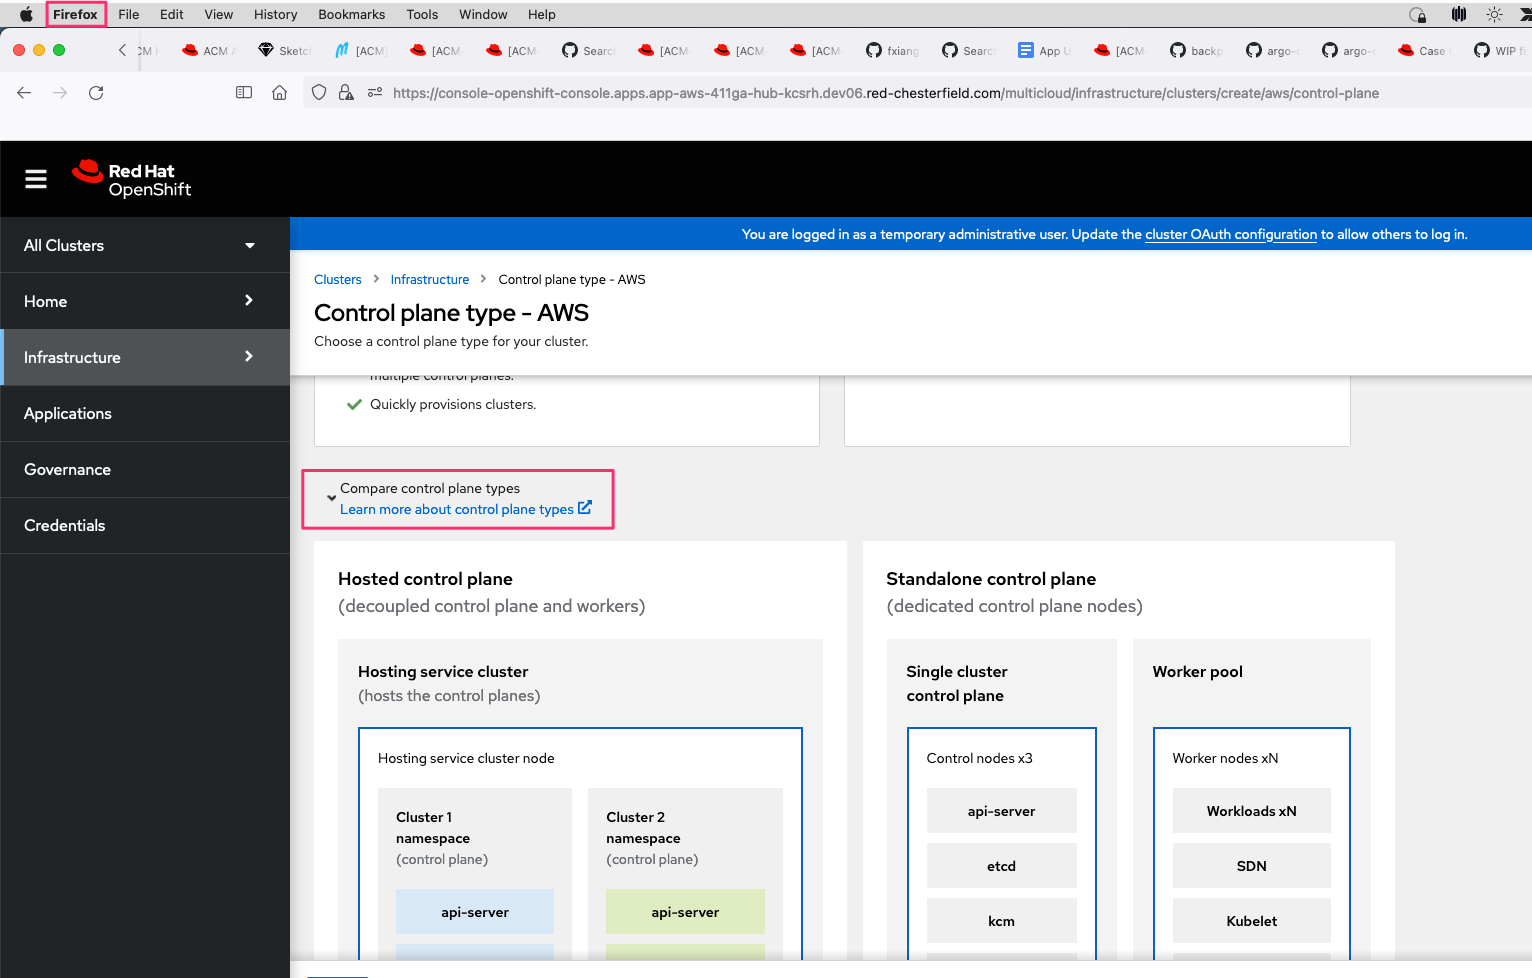The image size is (1532, 978).
Task: Open the Edit menu
Action: [172, 14]
